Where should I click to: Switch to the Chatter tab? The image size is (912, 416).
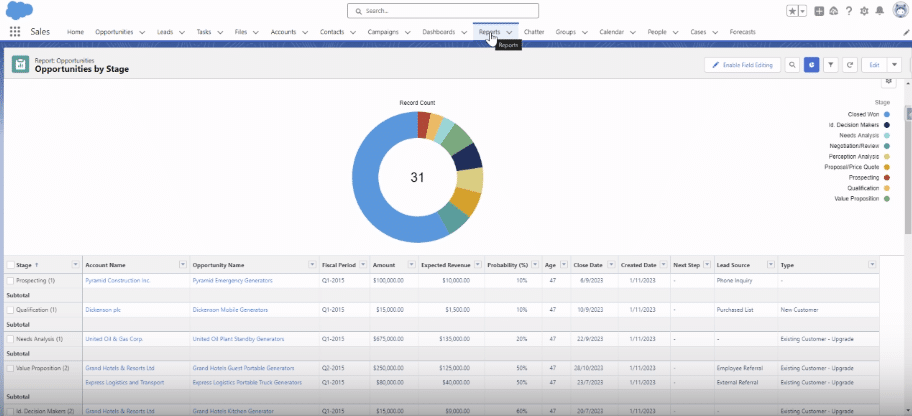coord(534,32)
